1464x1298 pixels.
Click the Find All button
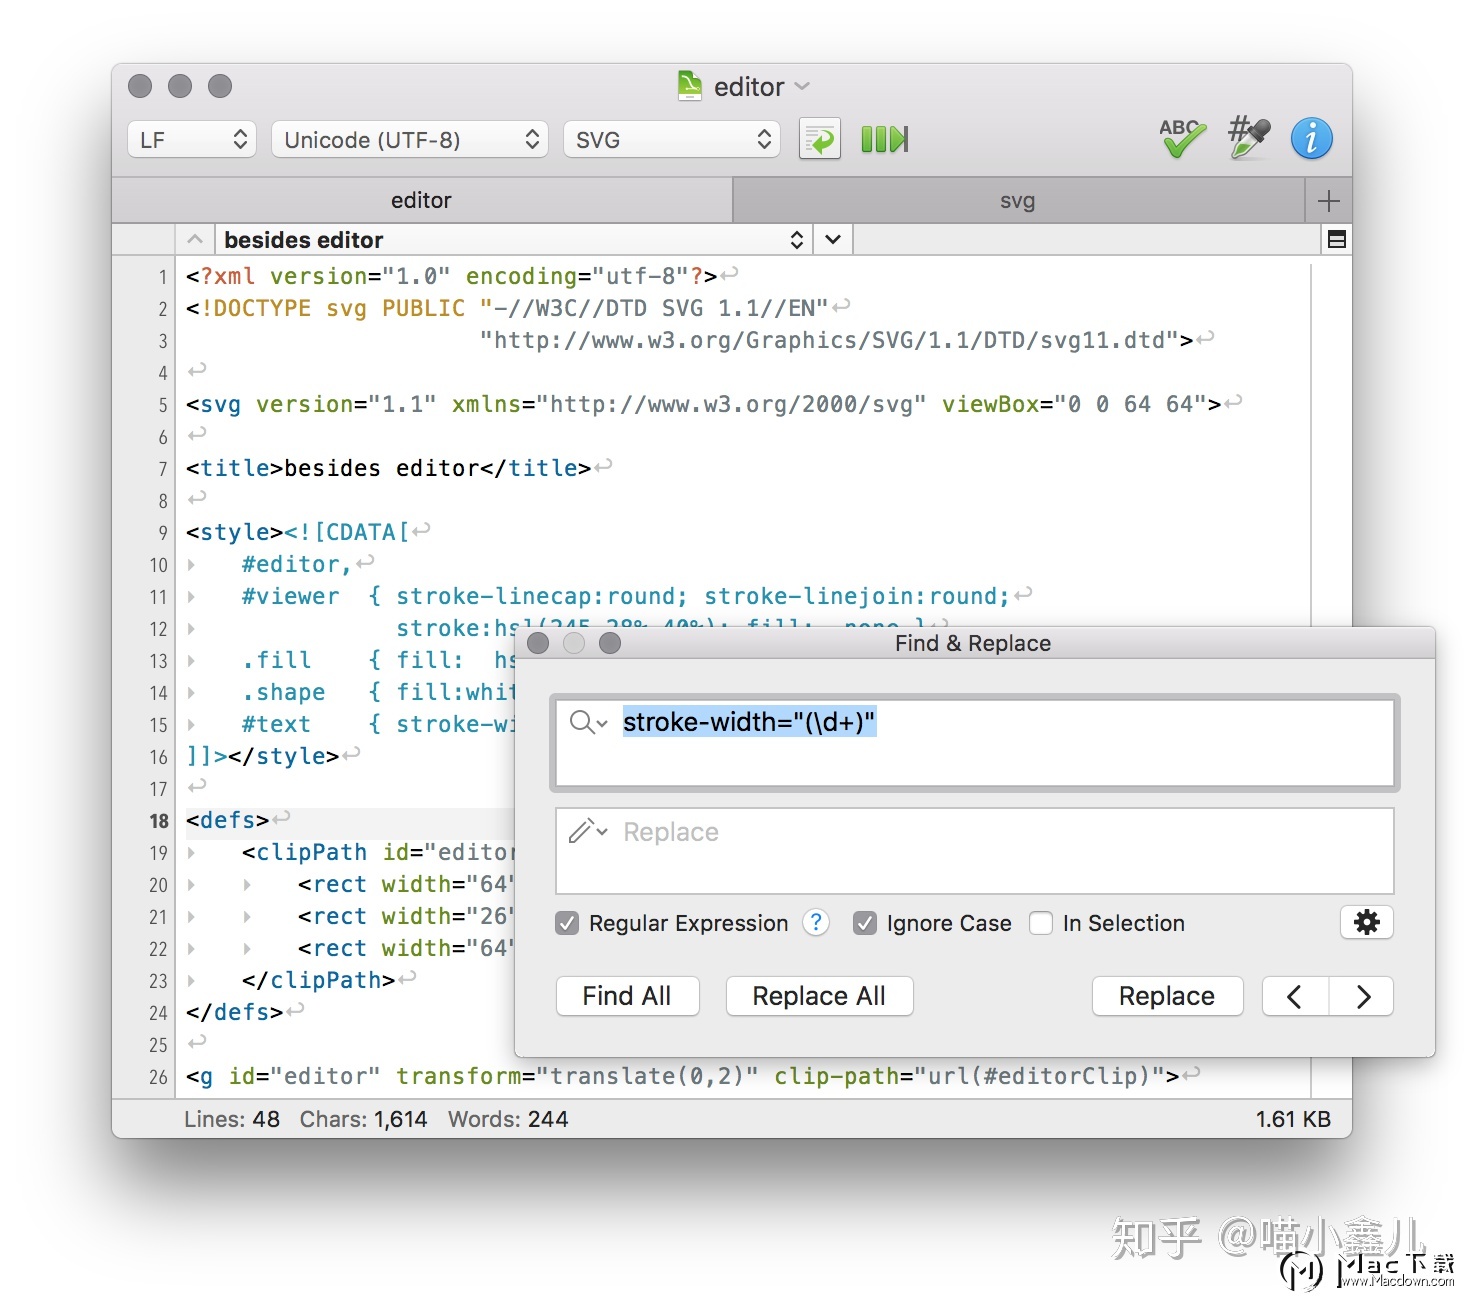tap(627, 995)
